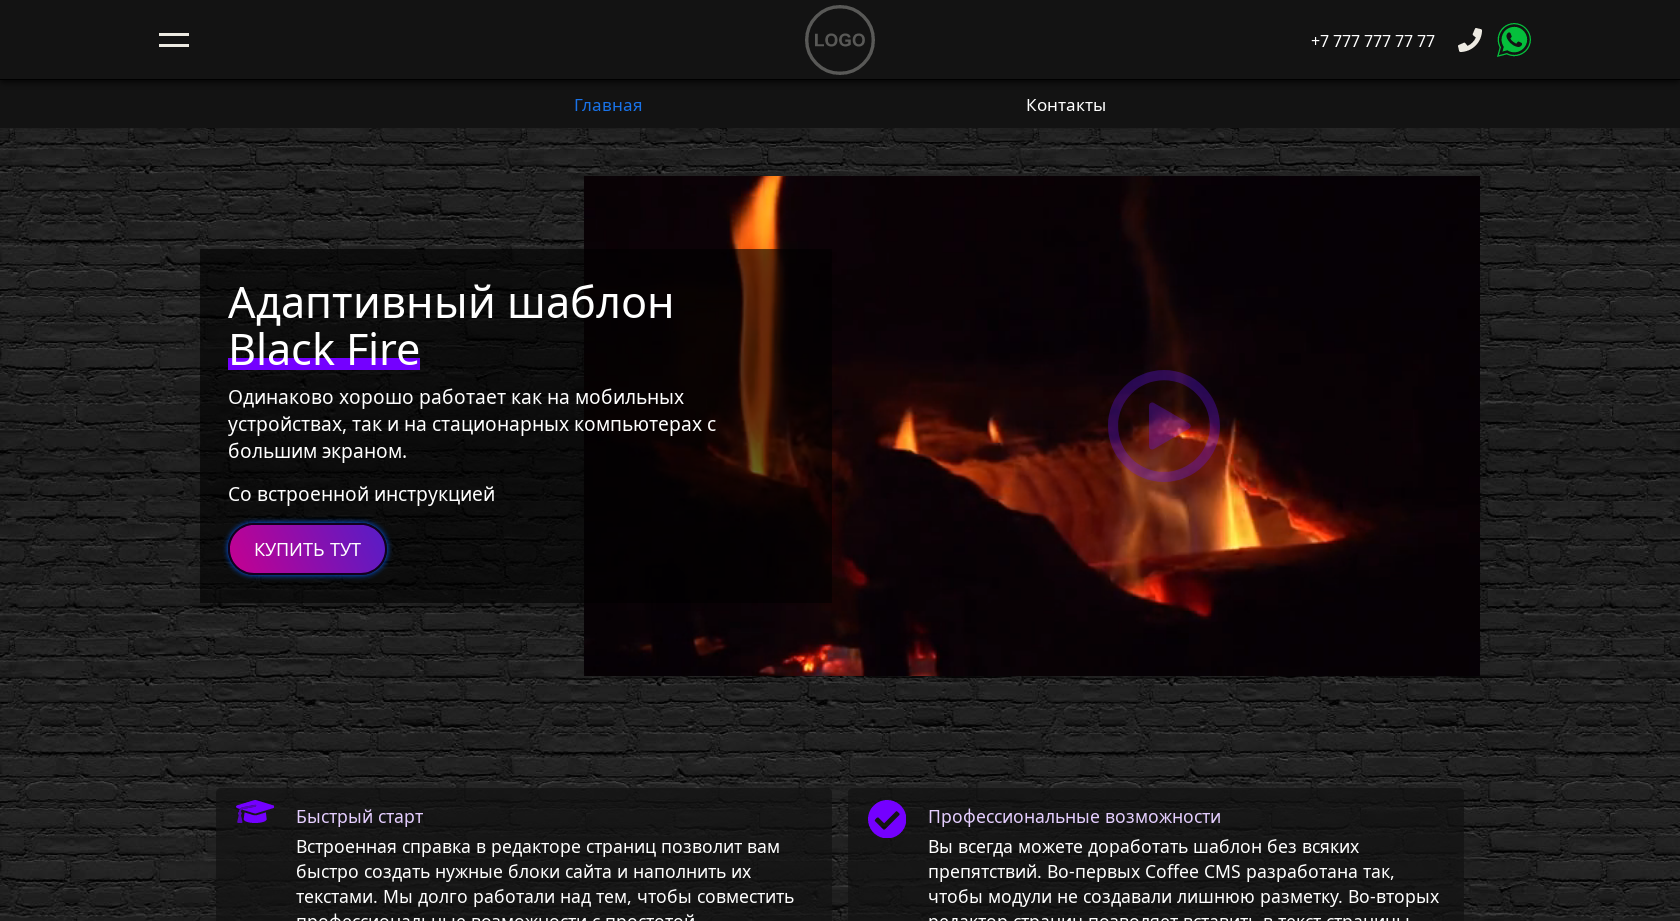Play the fireplace video
The width and height of the screenshot is (1680, 921).
click(x=1163, y=426)
